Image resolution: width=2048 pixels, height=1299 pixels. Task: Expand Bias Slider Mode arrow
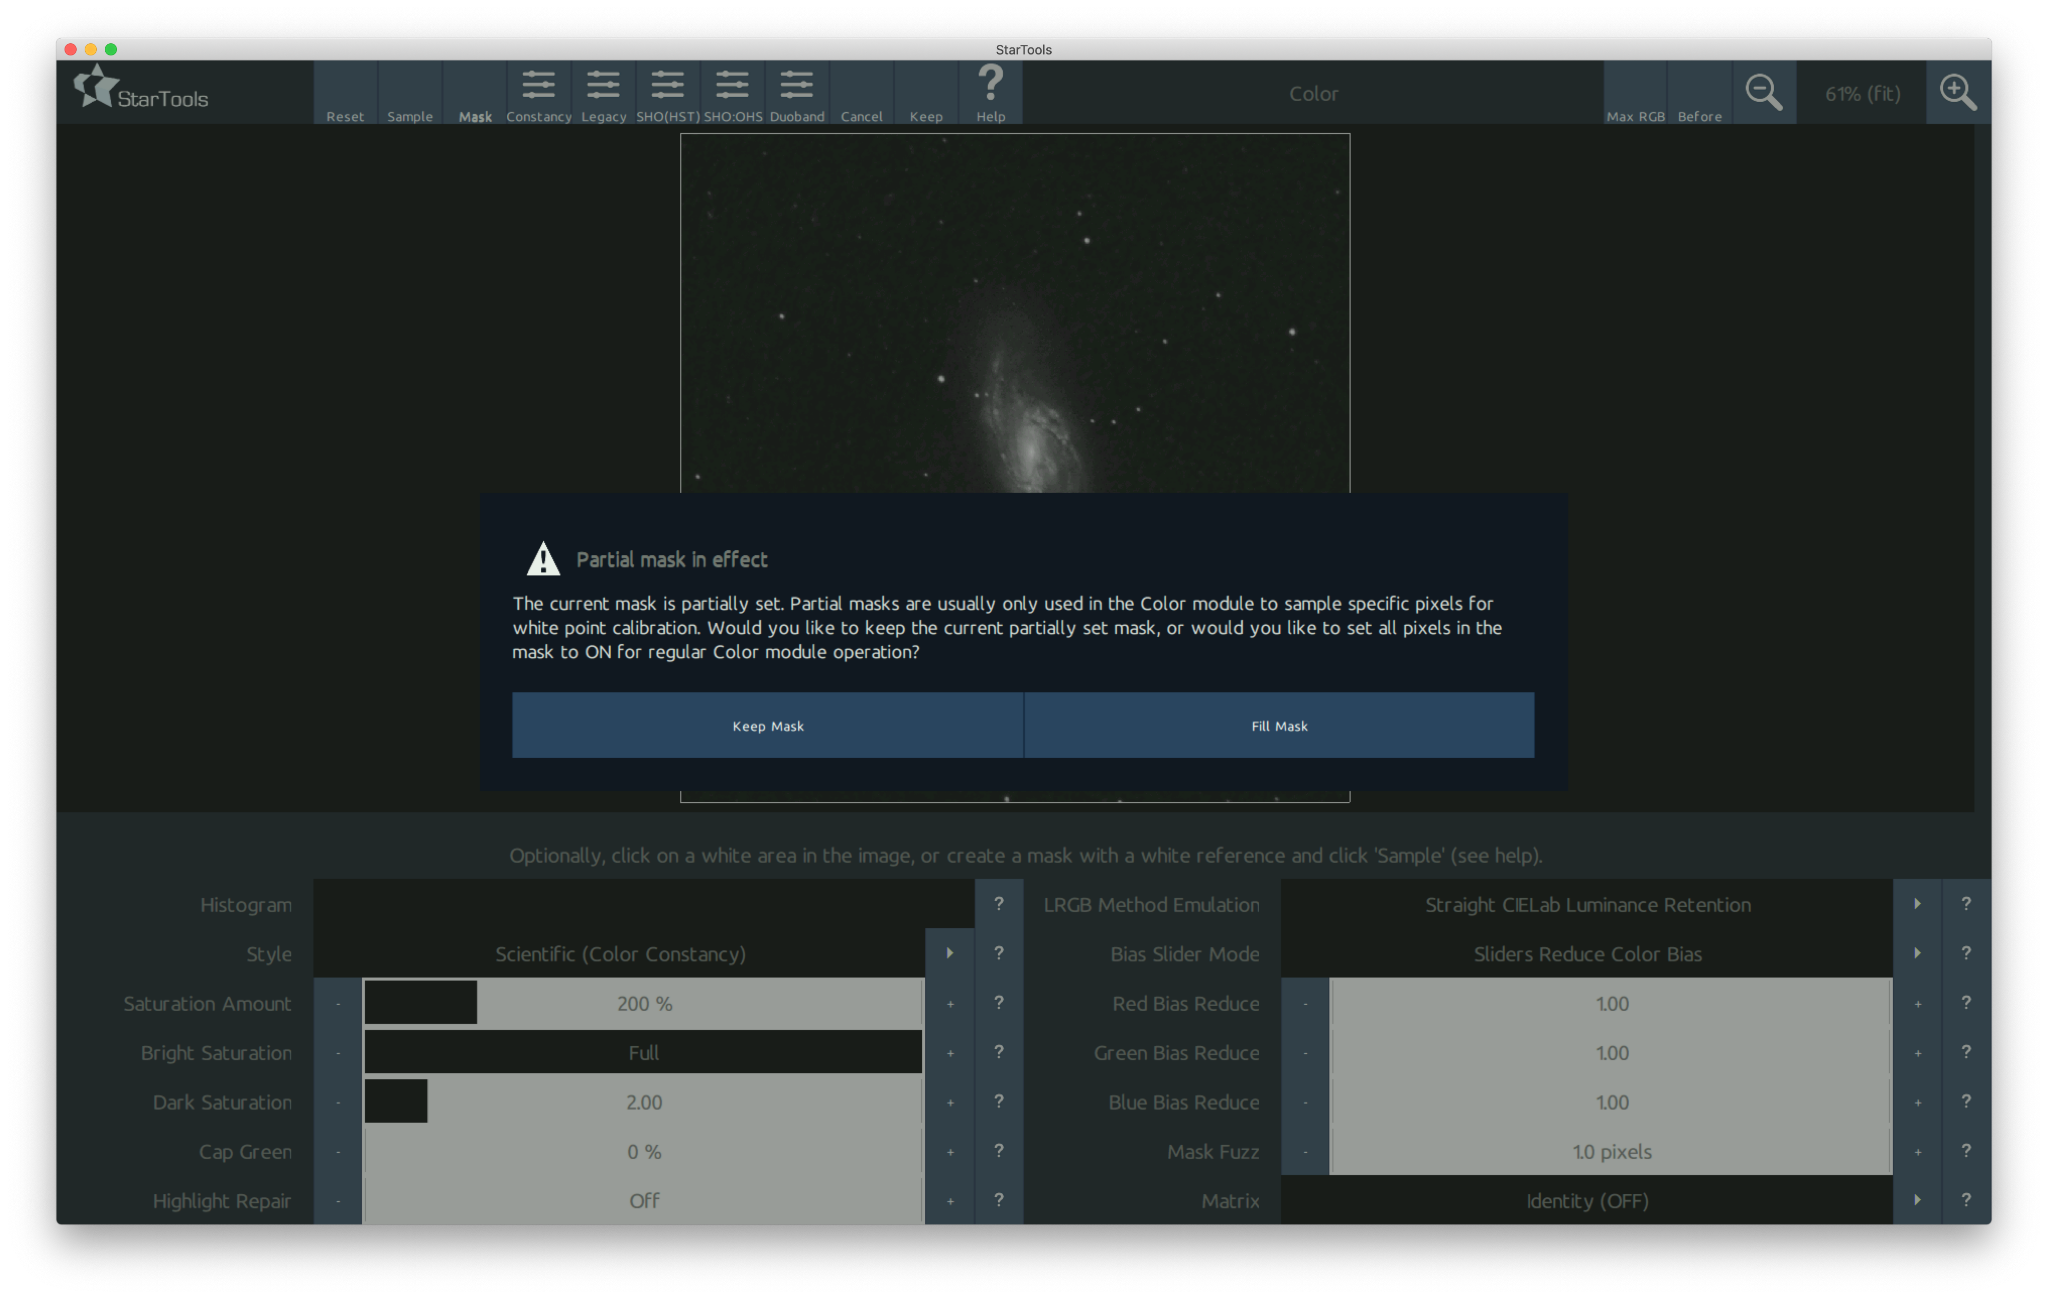[x=1917, y=953]
